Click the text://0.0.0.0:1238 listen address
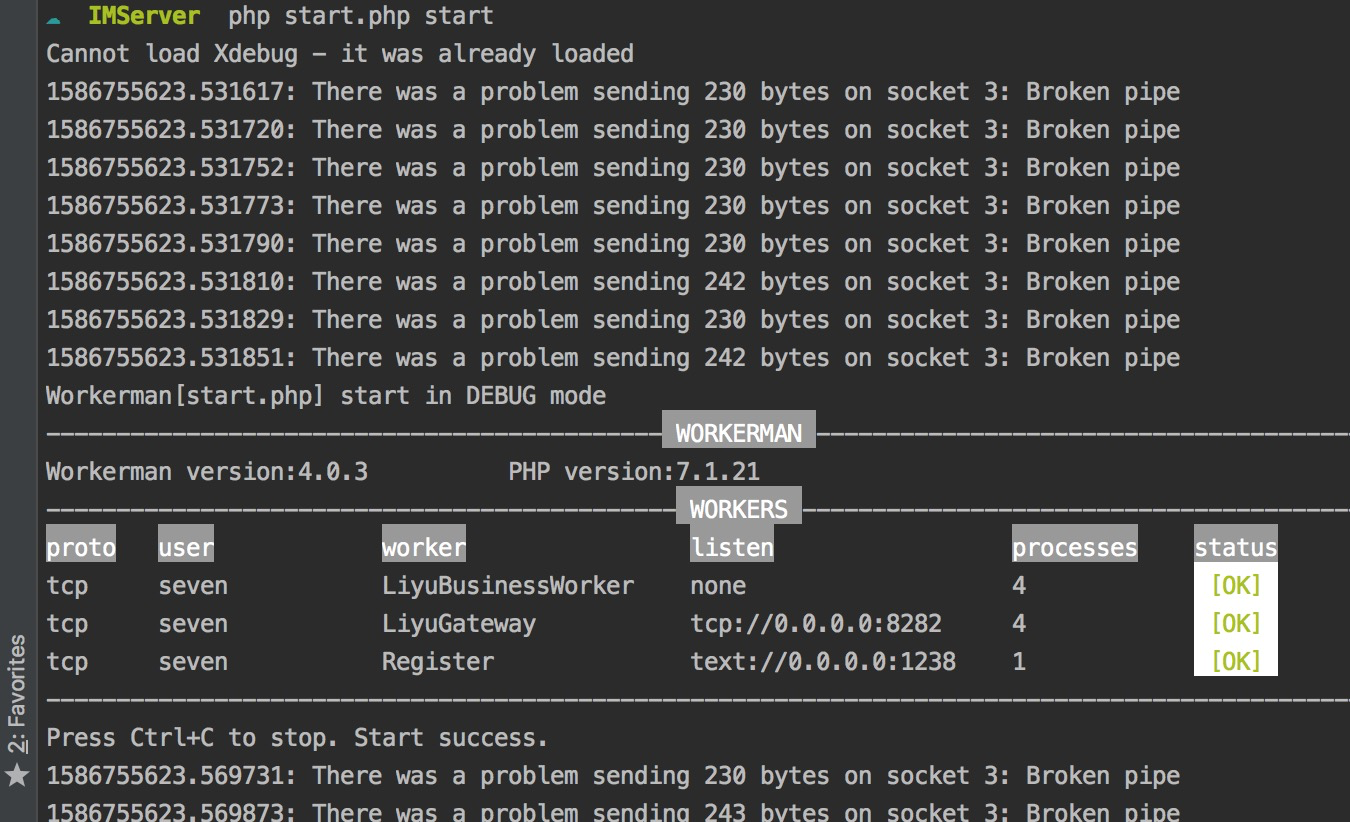Screen dimensions: 1350x822 (x=823, y=661)
